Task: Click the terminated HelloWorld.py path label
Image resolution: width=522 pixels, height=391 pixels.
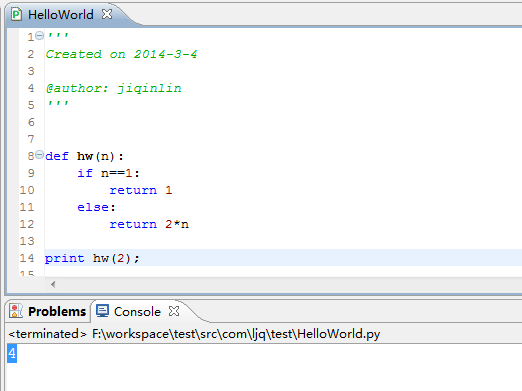Action: 194,334
